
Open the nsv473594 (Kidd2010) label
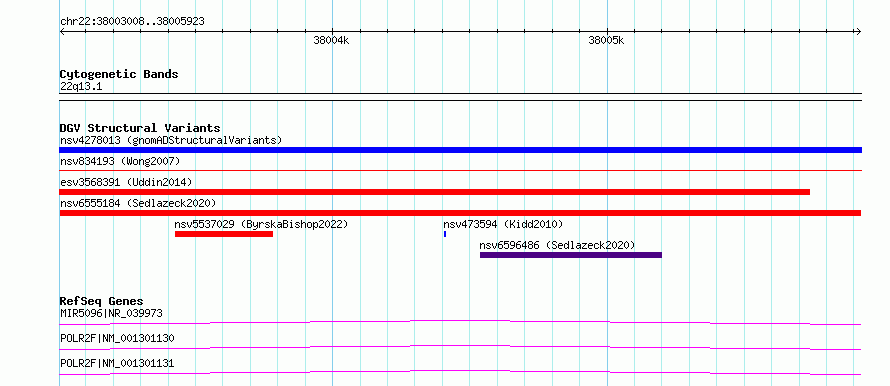click(503, 224)
